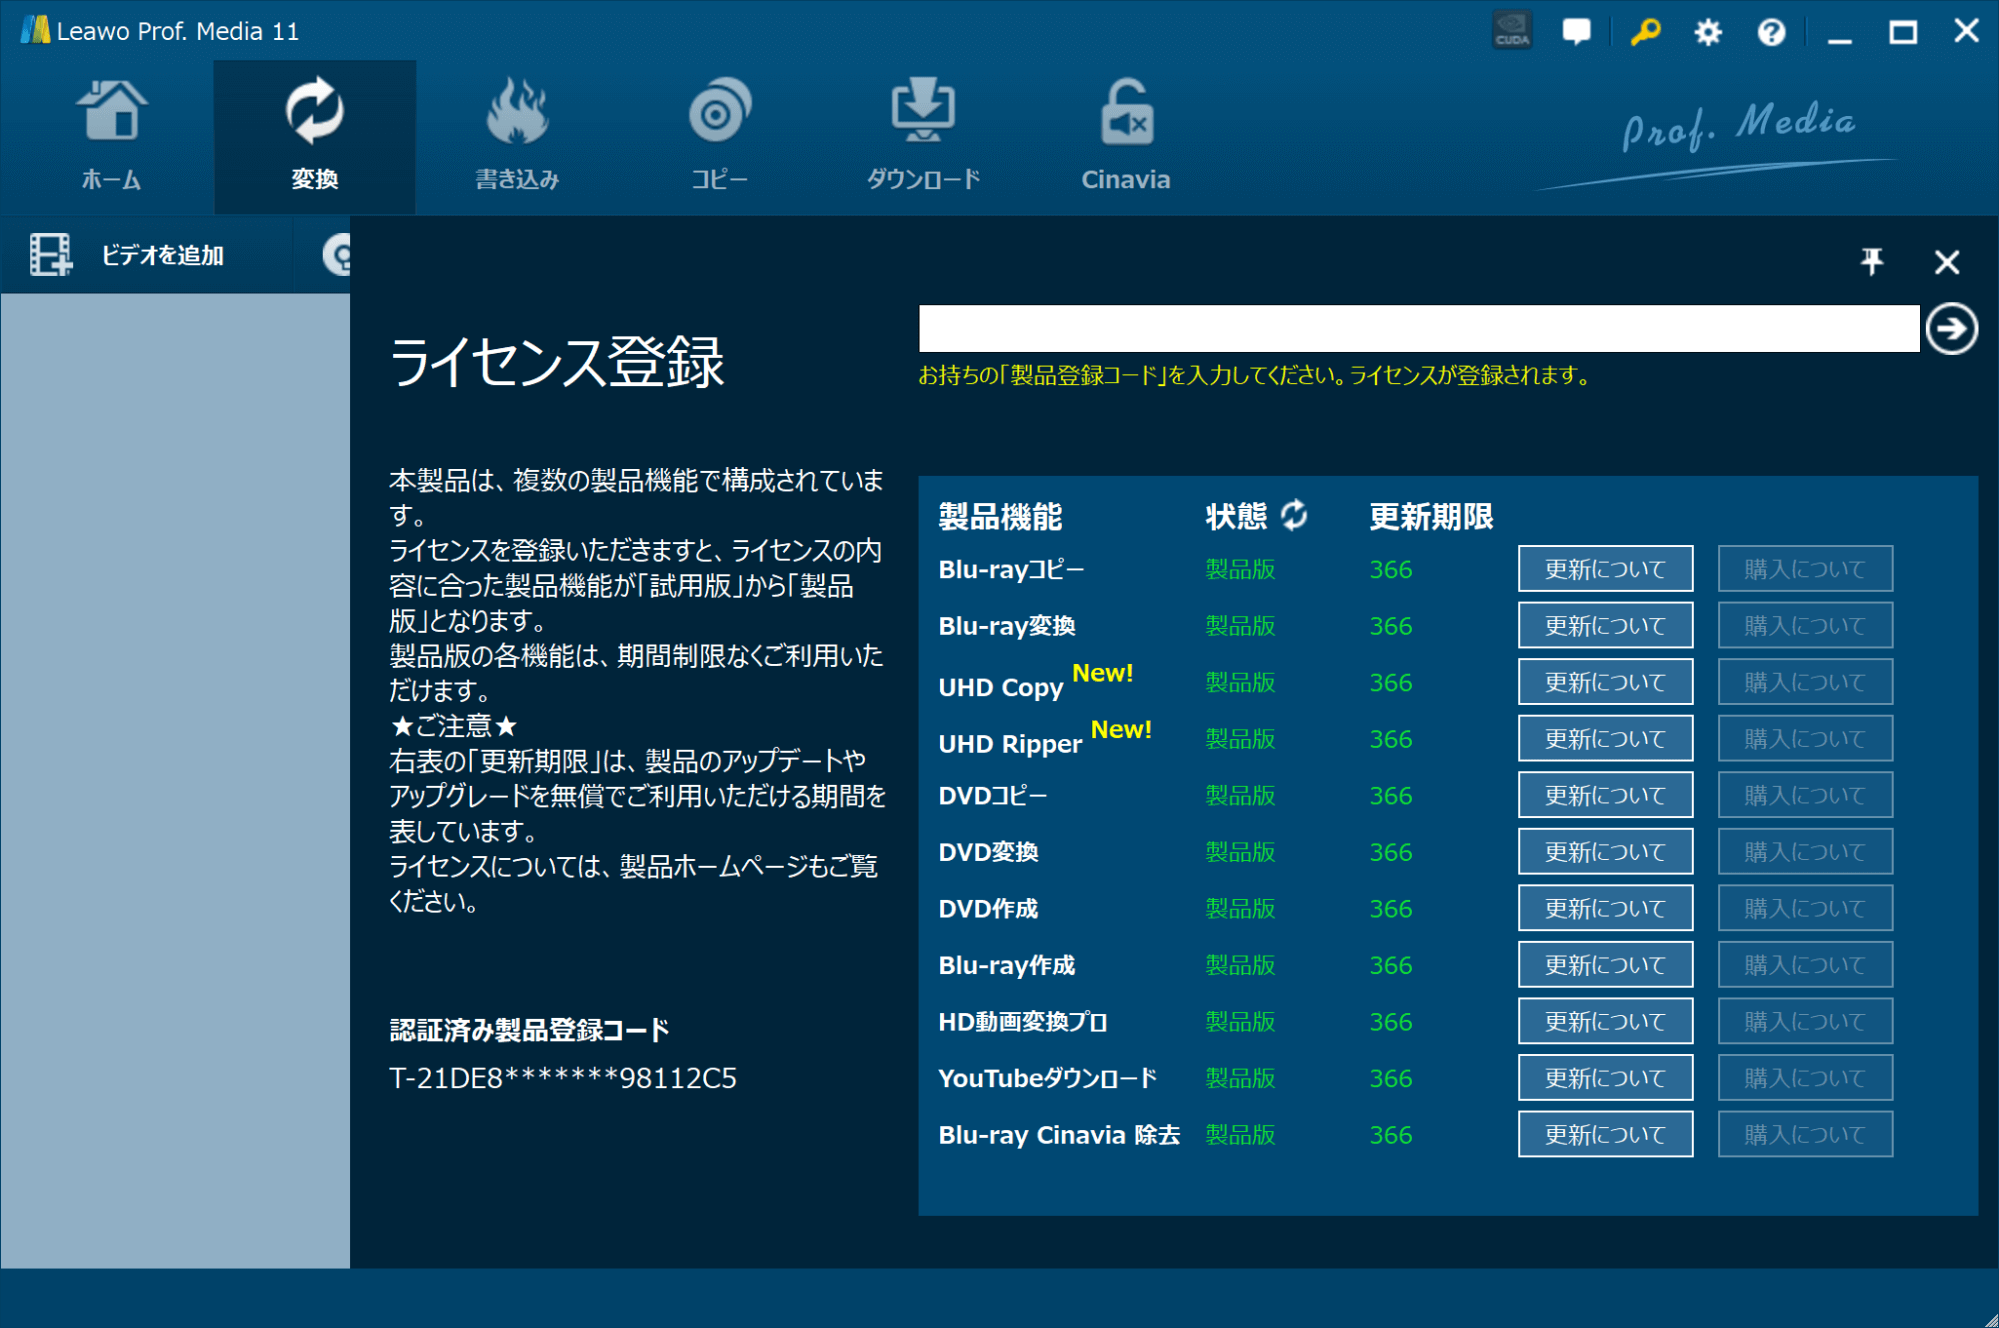
Task: Click 更新について for YouTubeダウンロード
Action: tap(1605, 1077)
